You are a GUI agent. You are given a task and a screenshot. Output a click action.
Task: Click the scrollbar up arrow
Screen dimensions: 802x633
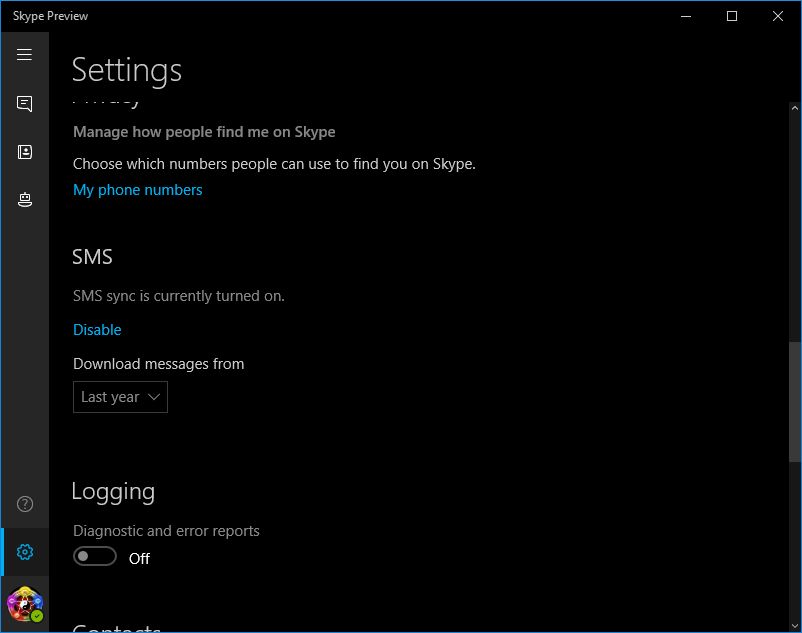click(x=794, y=108)
